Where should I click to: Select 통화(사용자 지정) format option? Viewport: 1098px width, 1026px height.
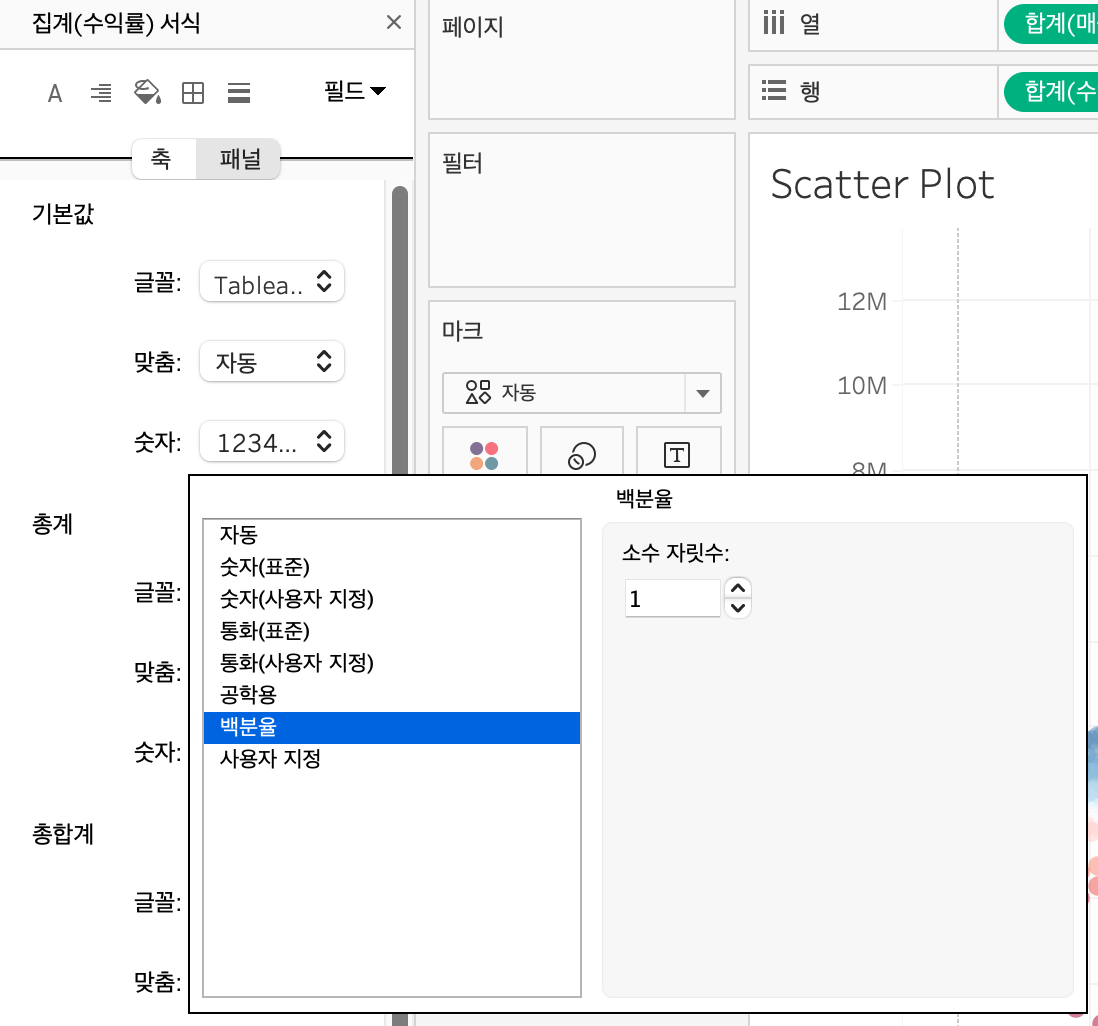(x=391, y=663)
